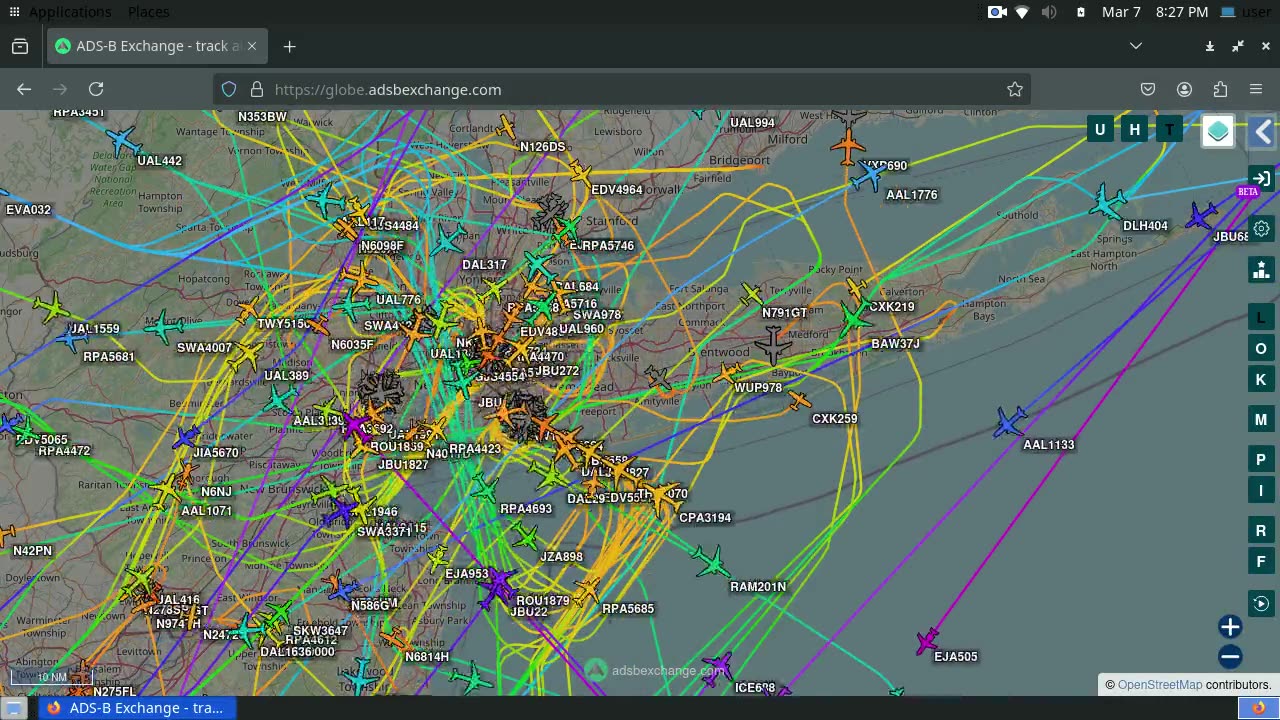This screenshot has height=720, width=1280.
Task: Toggle the K button on sidebar
Action: tap(1261, 379)
